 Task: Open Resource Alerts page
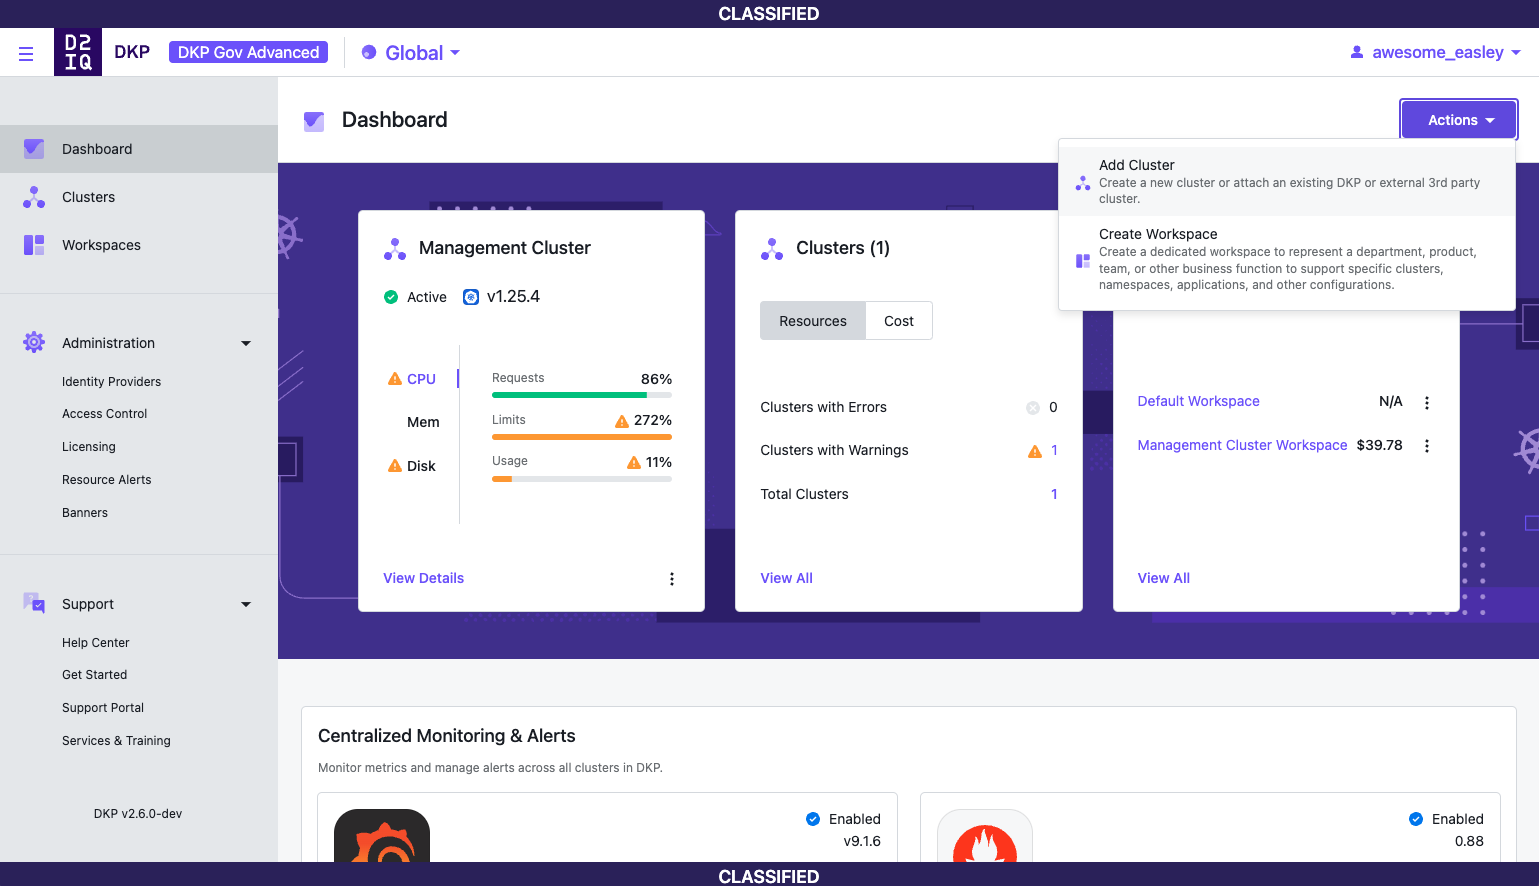tap(107, 480)
